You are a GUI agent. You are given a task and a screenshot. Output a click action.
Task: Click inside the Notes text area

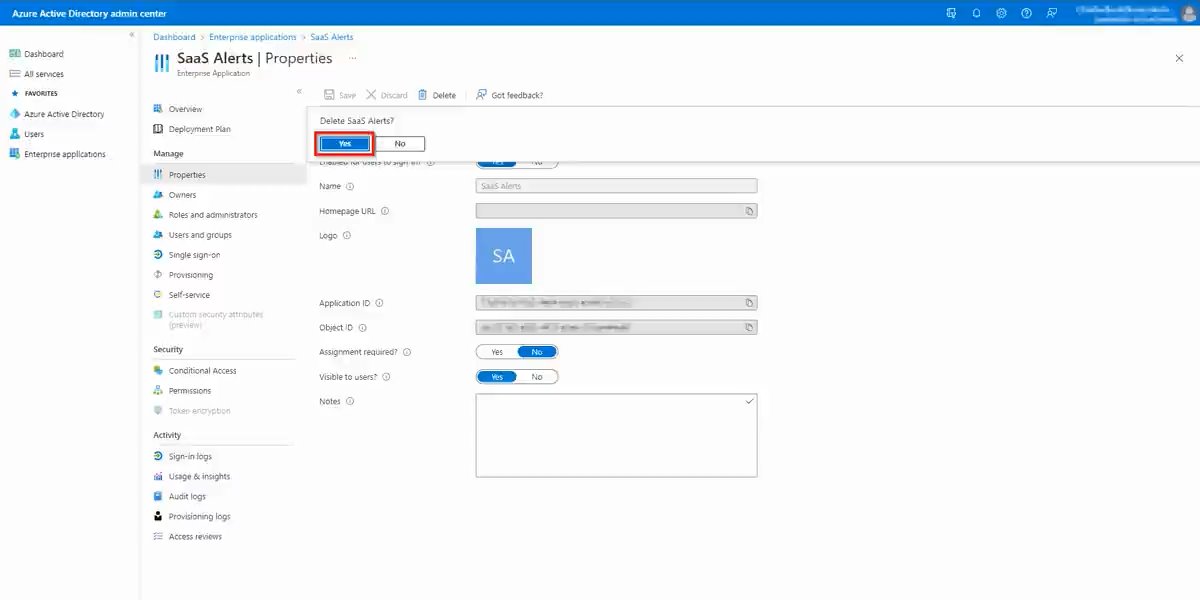pyautogui.click(x=616, y=435)
